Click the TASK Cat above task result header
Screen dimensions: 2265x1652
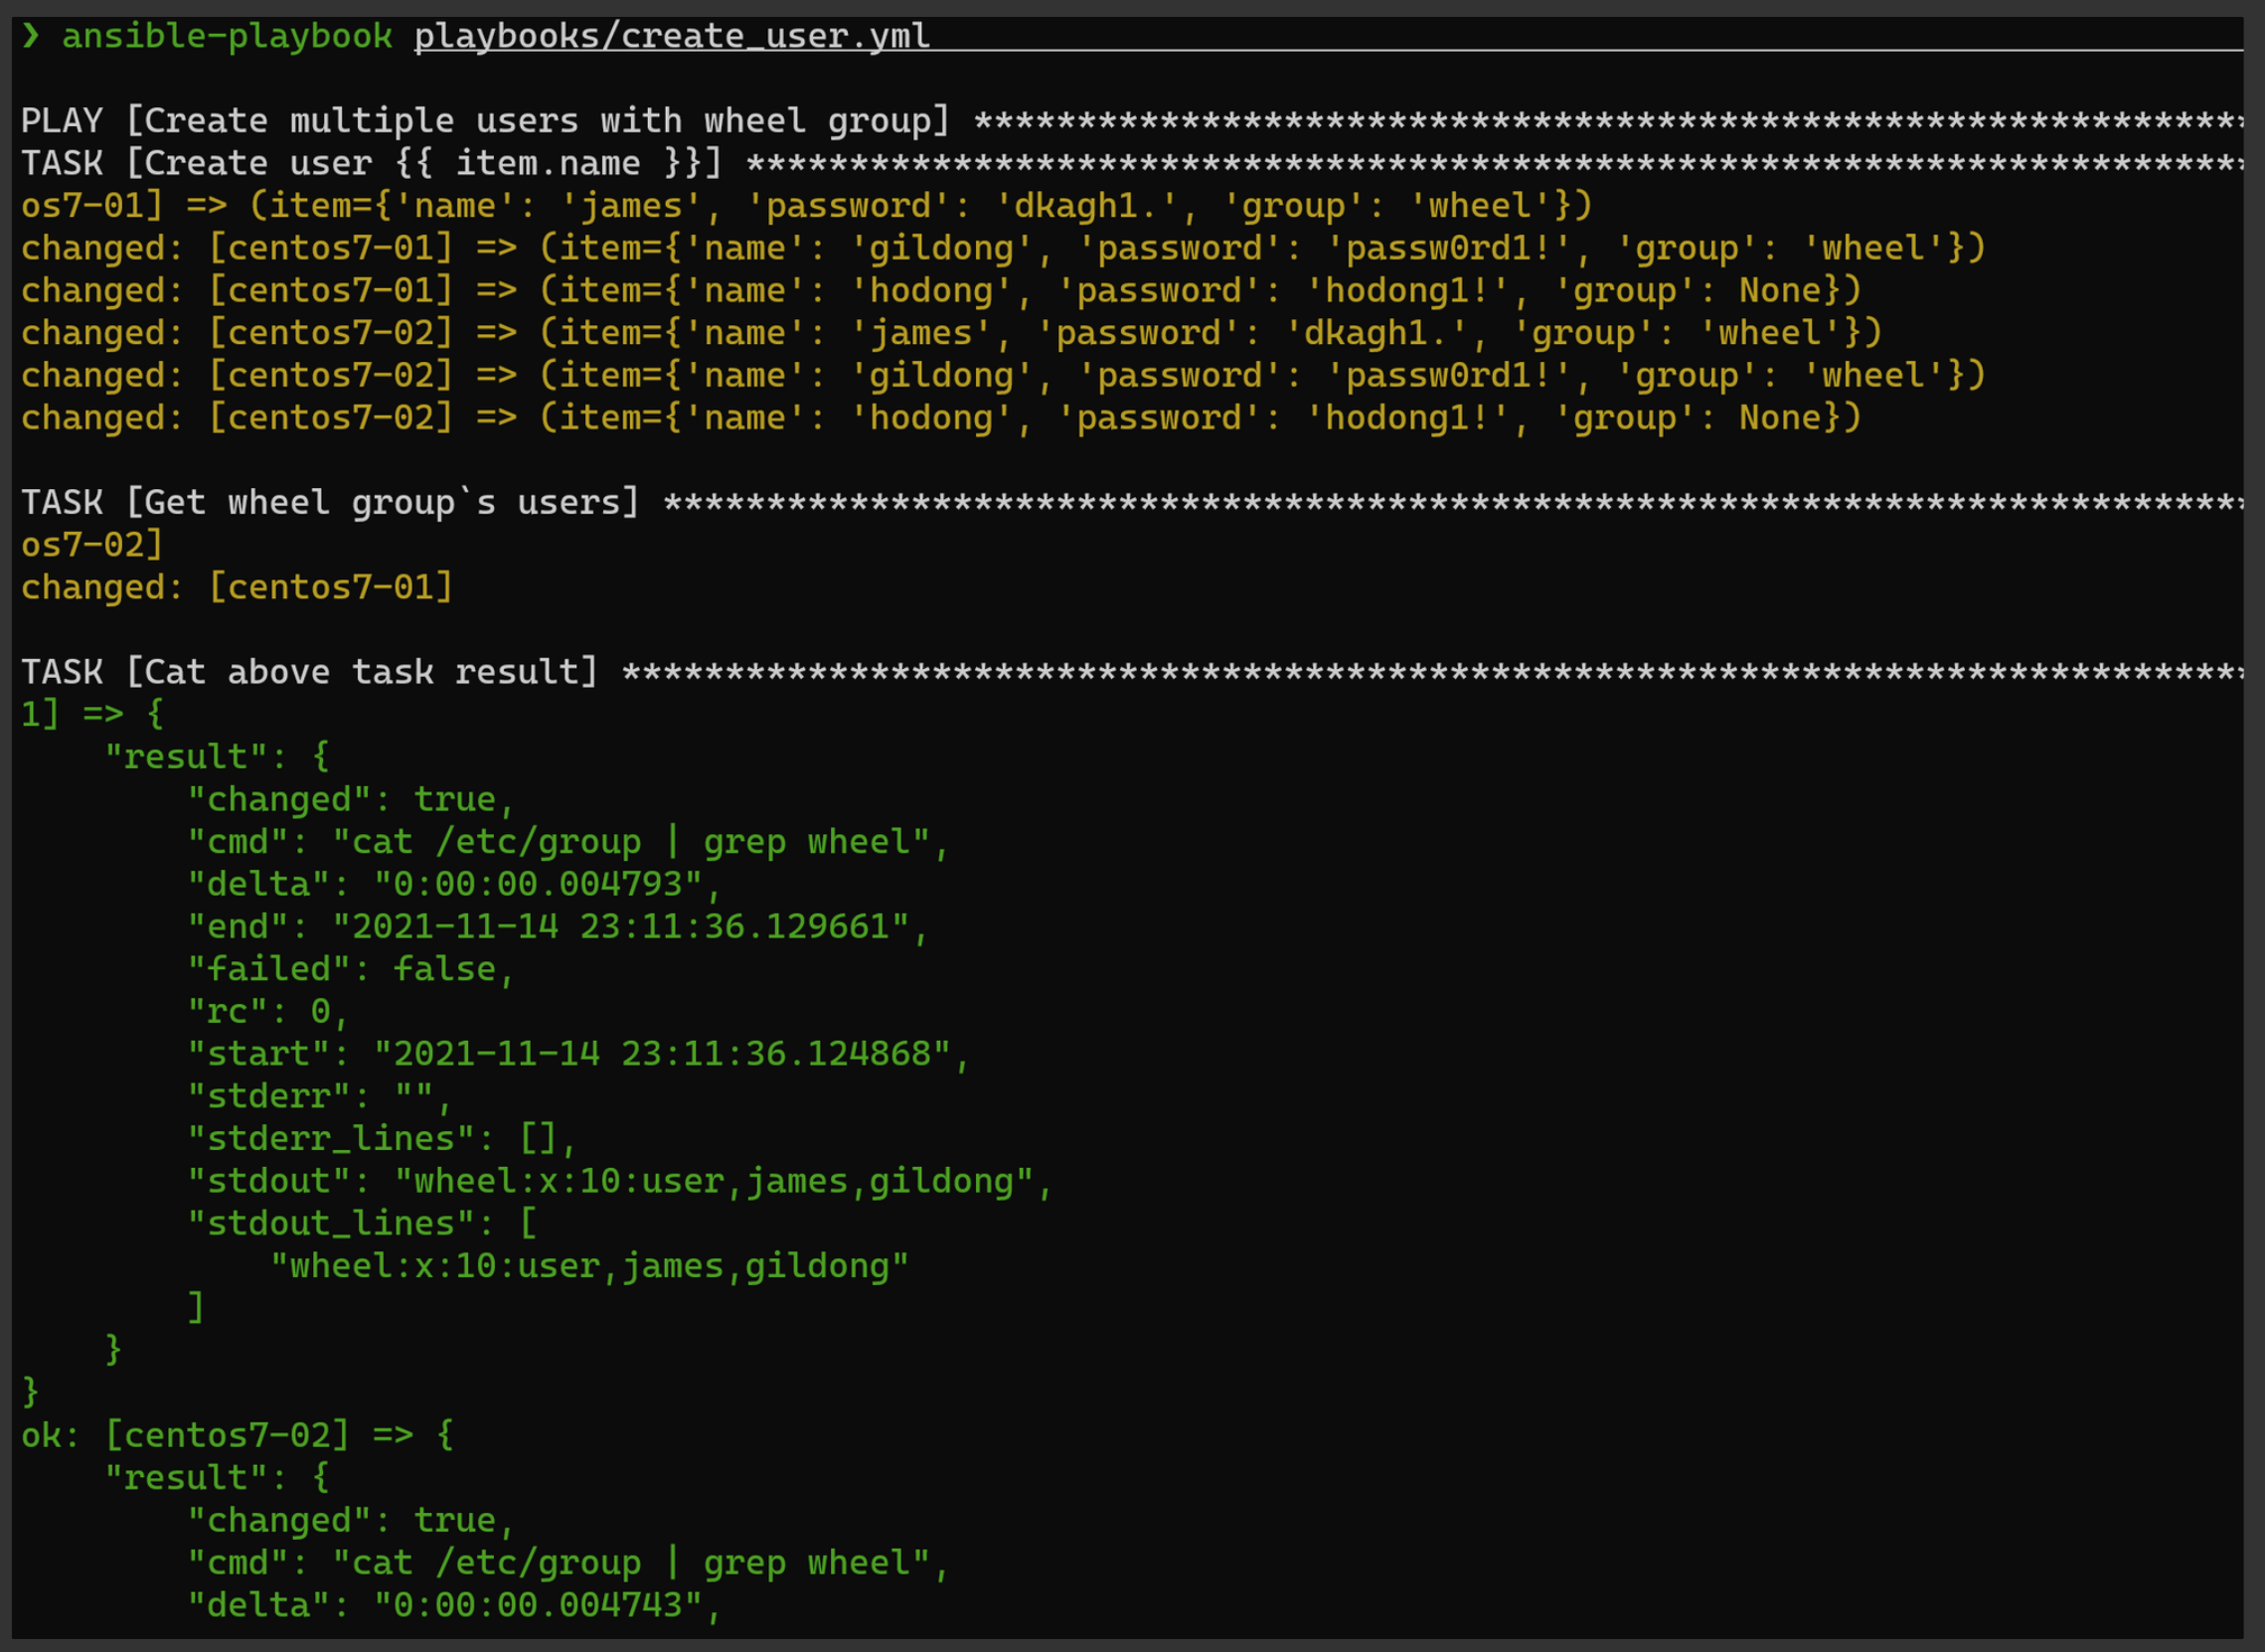[310, 672]
